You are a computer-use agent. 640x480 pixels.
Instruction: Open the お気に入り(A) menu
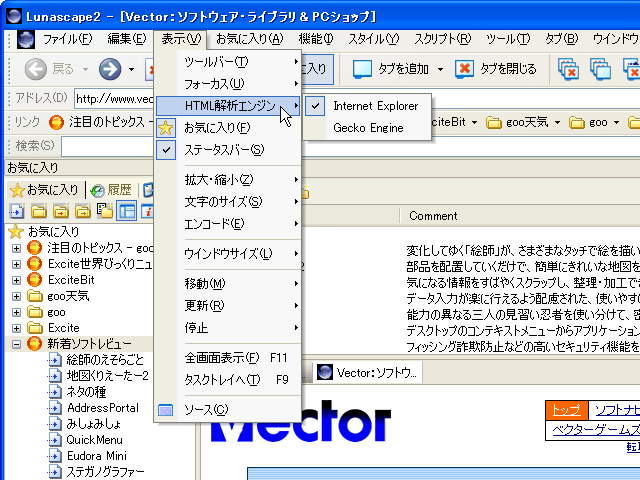[249, 39]
